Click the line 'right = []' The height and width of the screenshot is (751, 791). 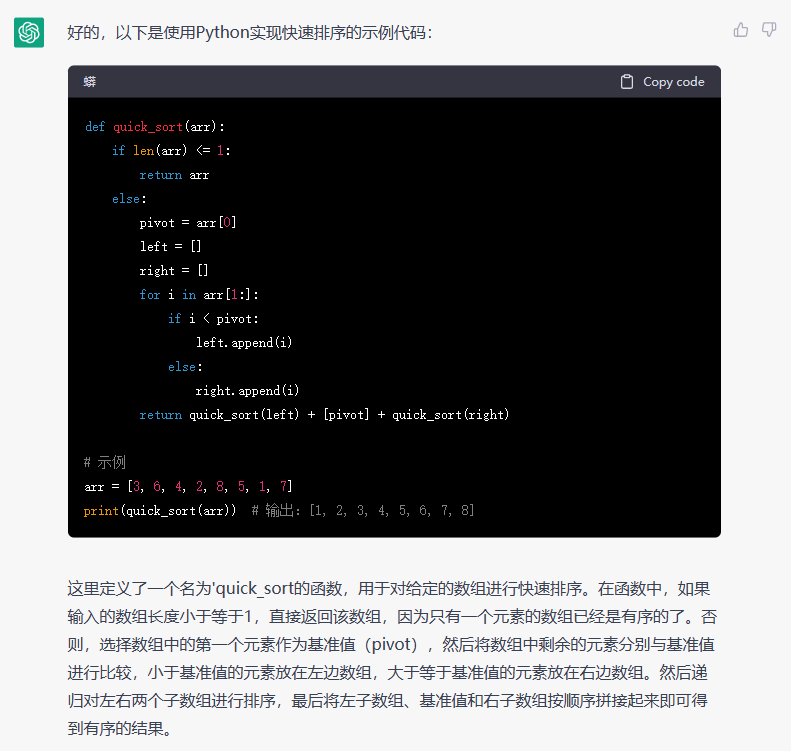174,270
